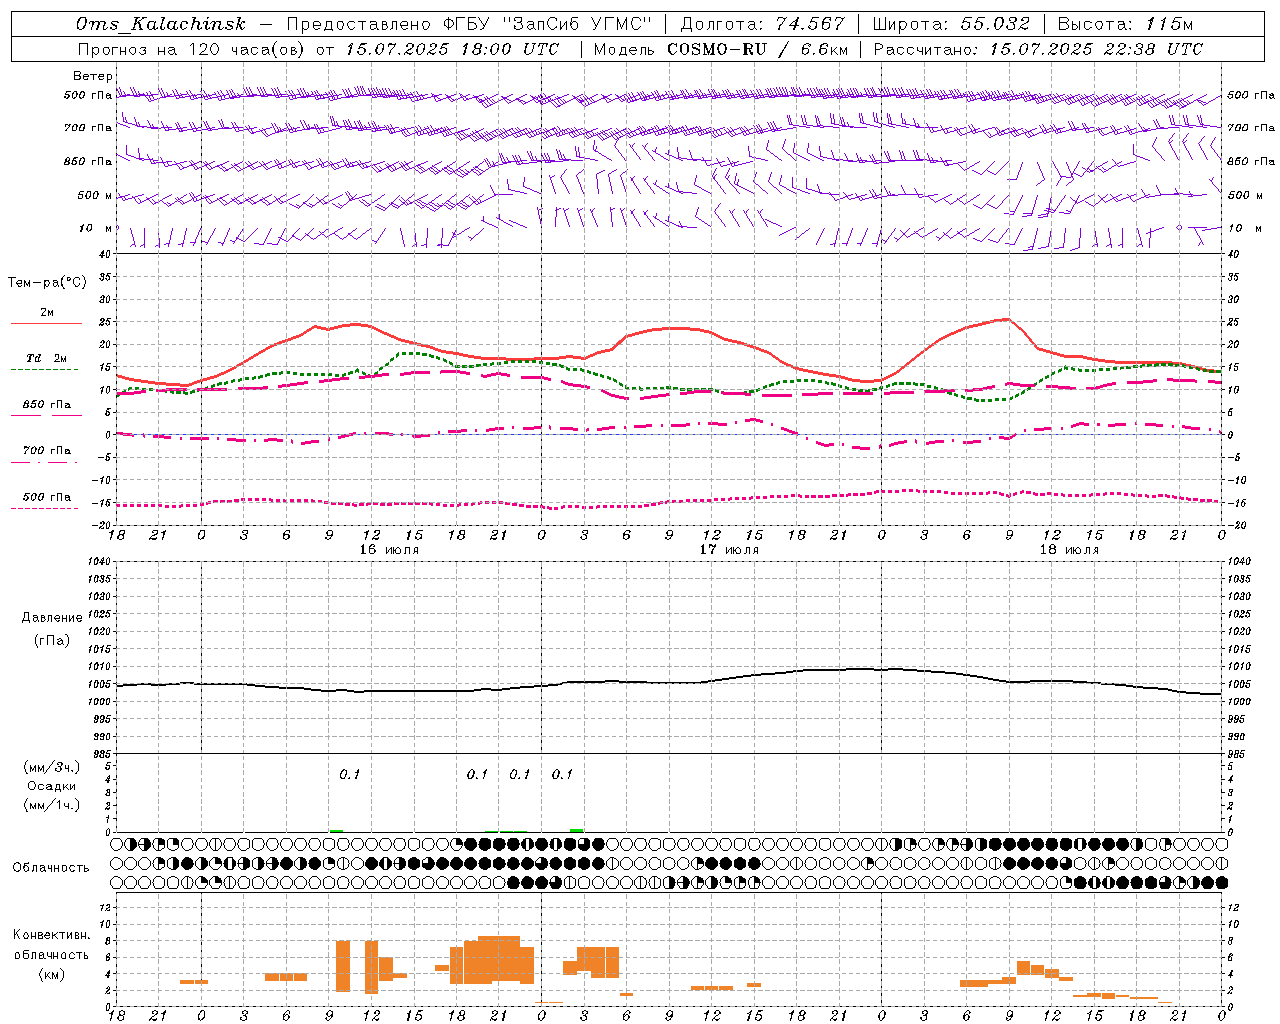Click the 'Рассчитано: 15.07.2025 22:38 UTC' text
Screen dimensions: 1280x1024
[x=1038, y=49]
